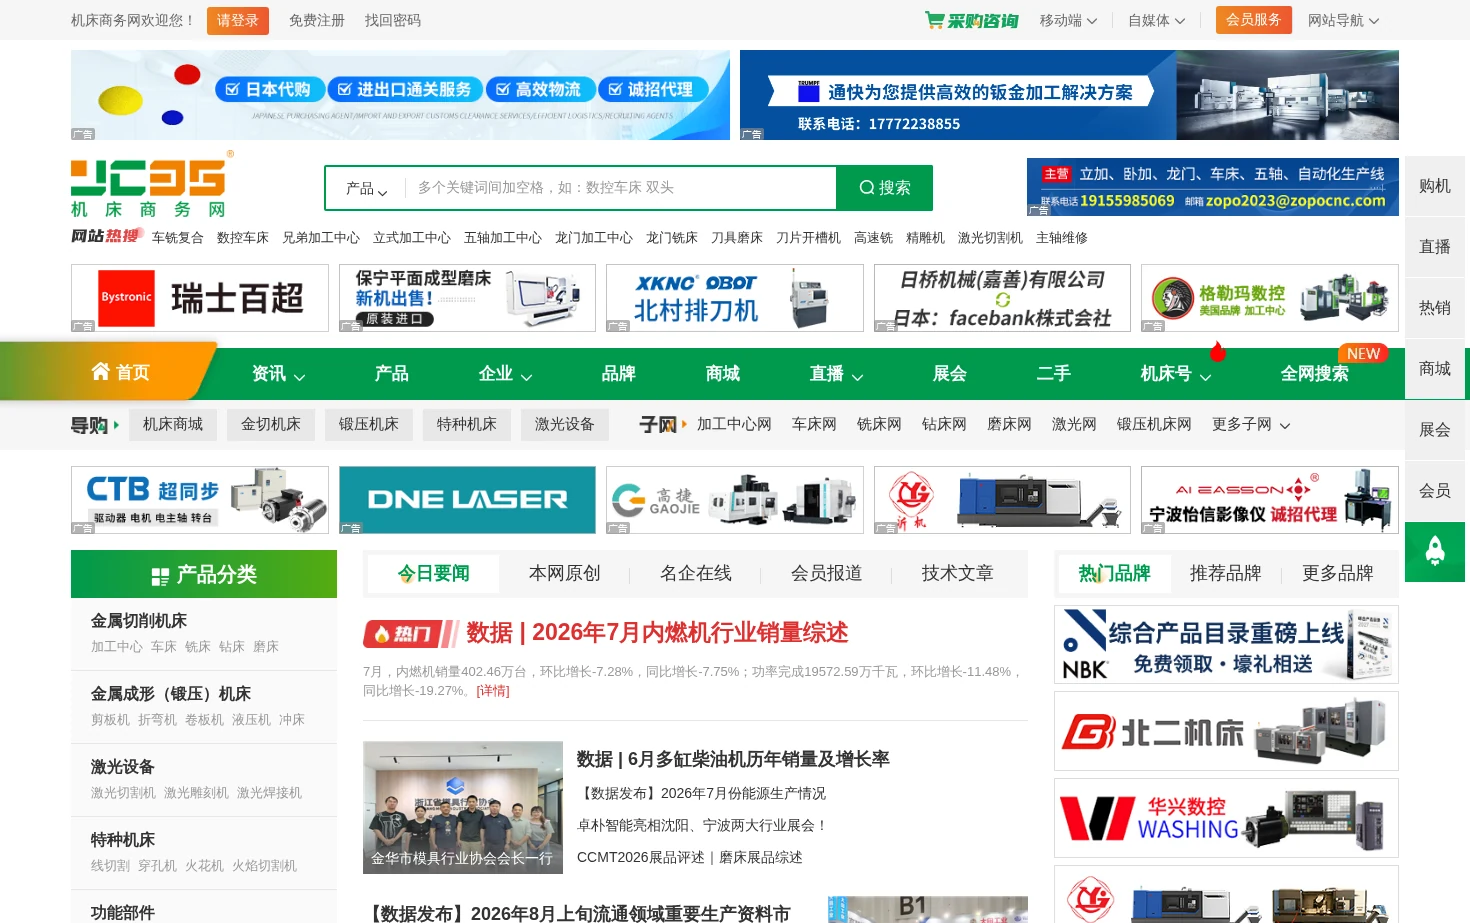Screen dimensions: 1470x923
Task: Open the 金属切削机床 category
Action: [x=139, y=621]
